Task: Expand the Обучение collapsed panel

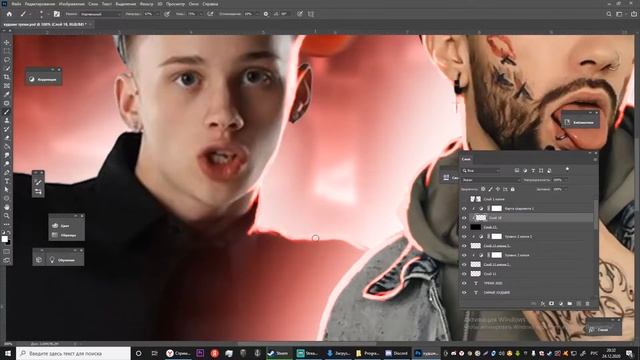Action: 61,260
